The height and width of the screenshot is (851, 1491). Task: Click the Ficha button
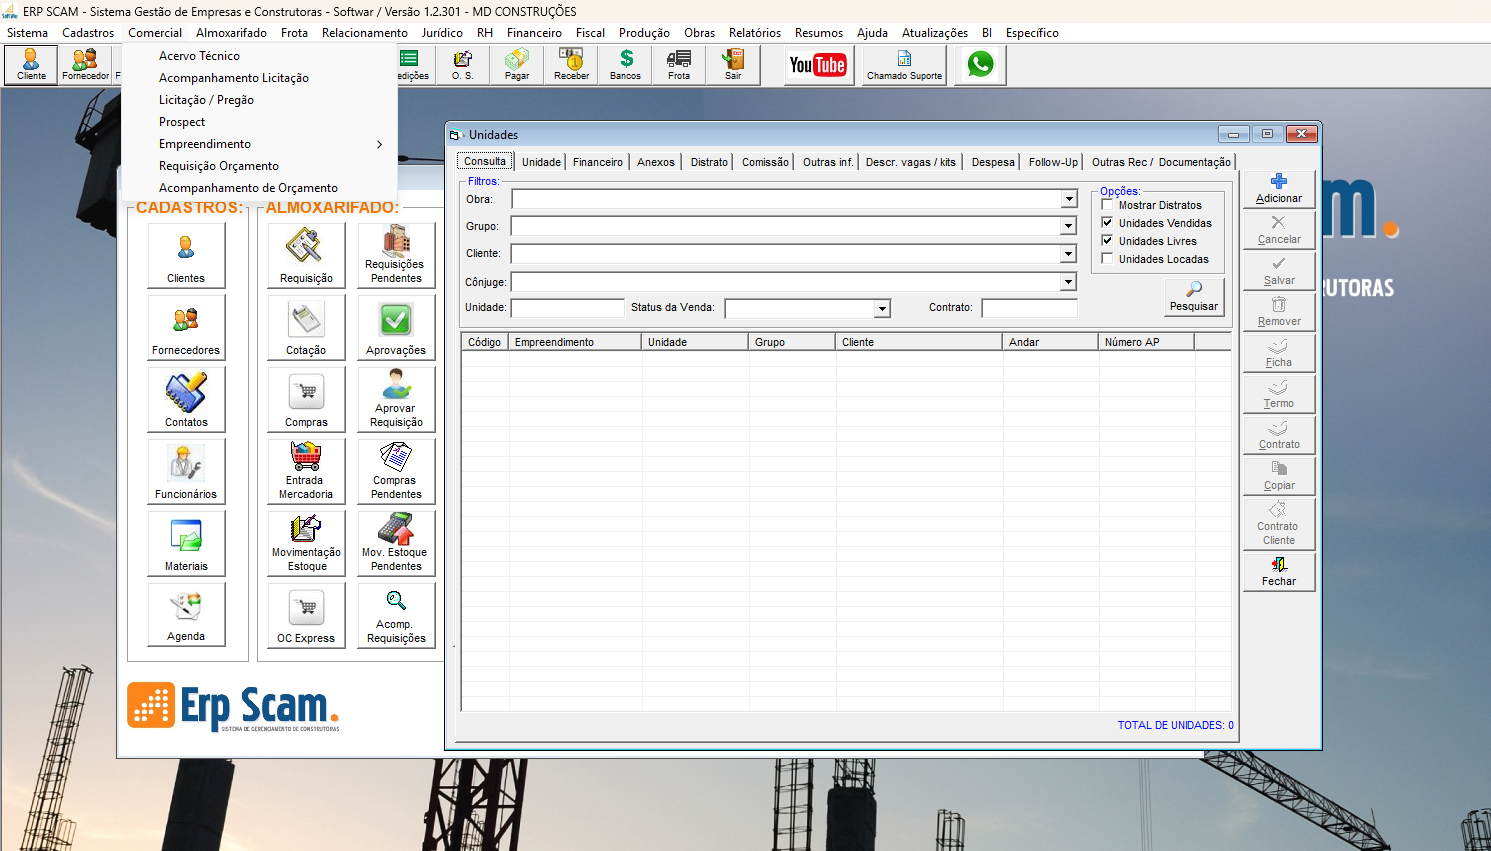[x=1279, y=353]
